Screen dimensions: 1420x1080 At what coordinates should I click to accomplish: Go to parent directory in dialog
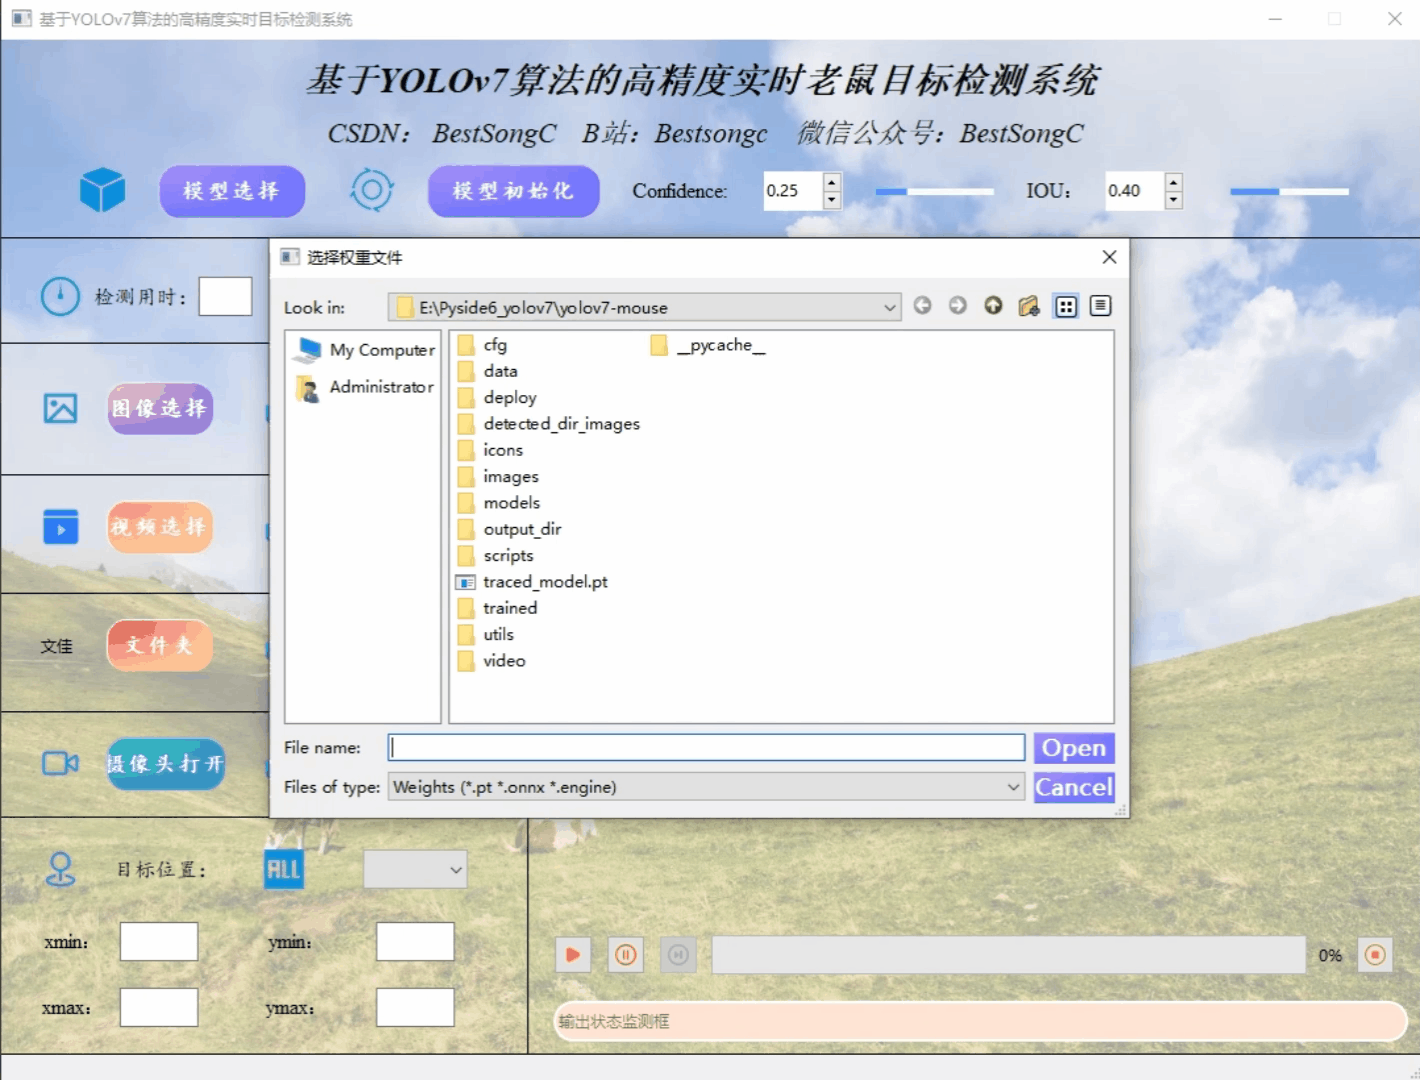coord(993,306)
